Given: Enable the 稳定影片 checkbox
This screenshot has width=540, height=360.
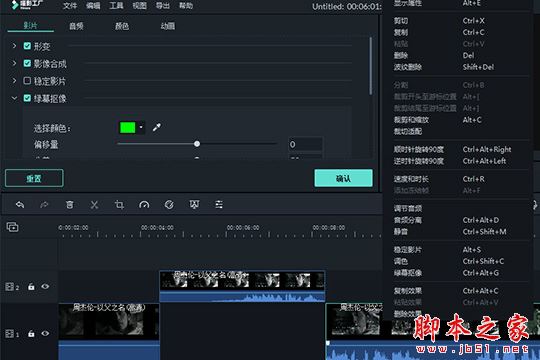Looking at the screenshot, I should (x=27, y=81).
